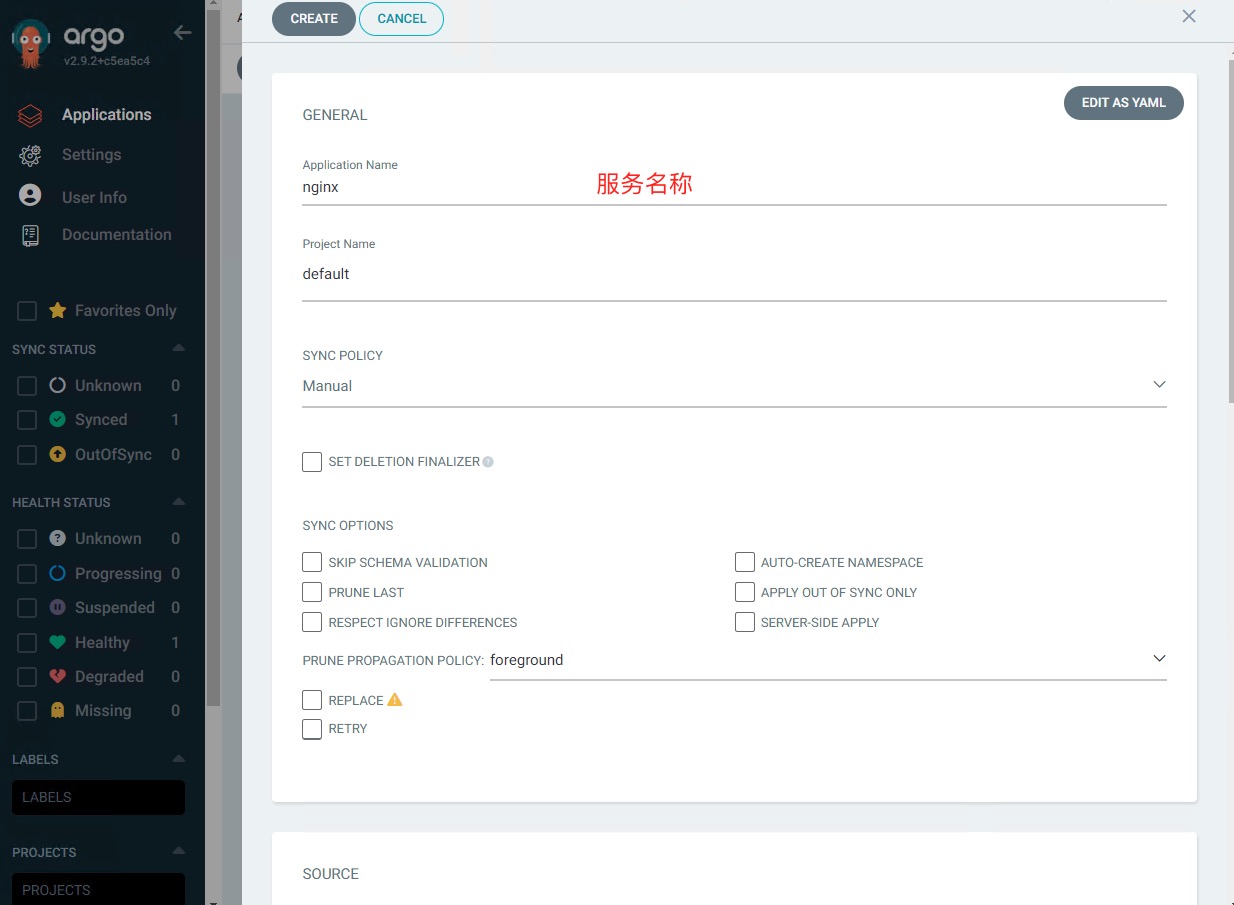Collapse the Health Status filter section

[x=178, y=502]
